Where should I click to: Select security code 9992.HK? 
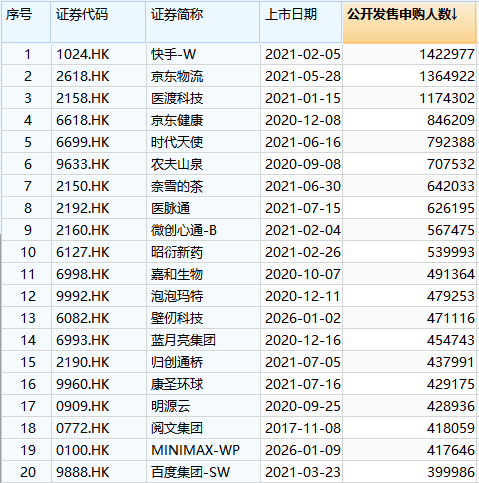99,296
